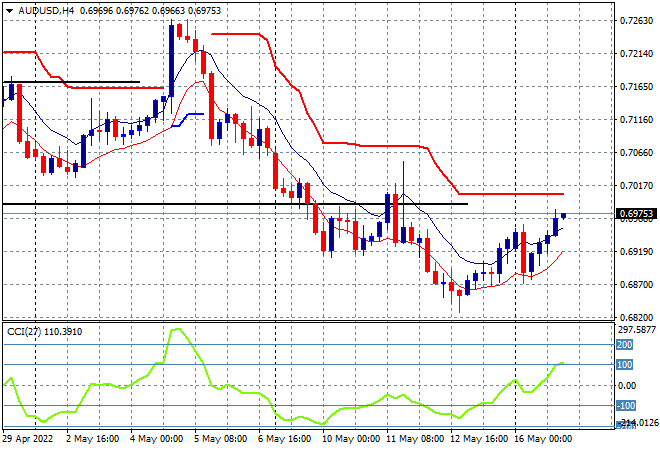Screen dimensions: 660x450
Task: Click the chart menu triangle beside AUDUSD,H4
Action: pos(9,11)
